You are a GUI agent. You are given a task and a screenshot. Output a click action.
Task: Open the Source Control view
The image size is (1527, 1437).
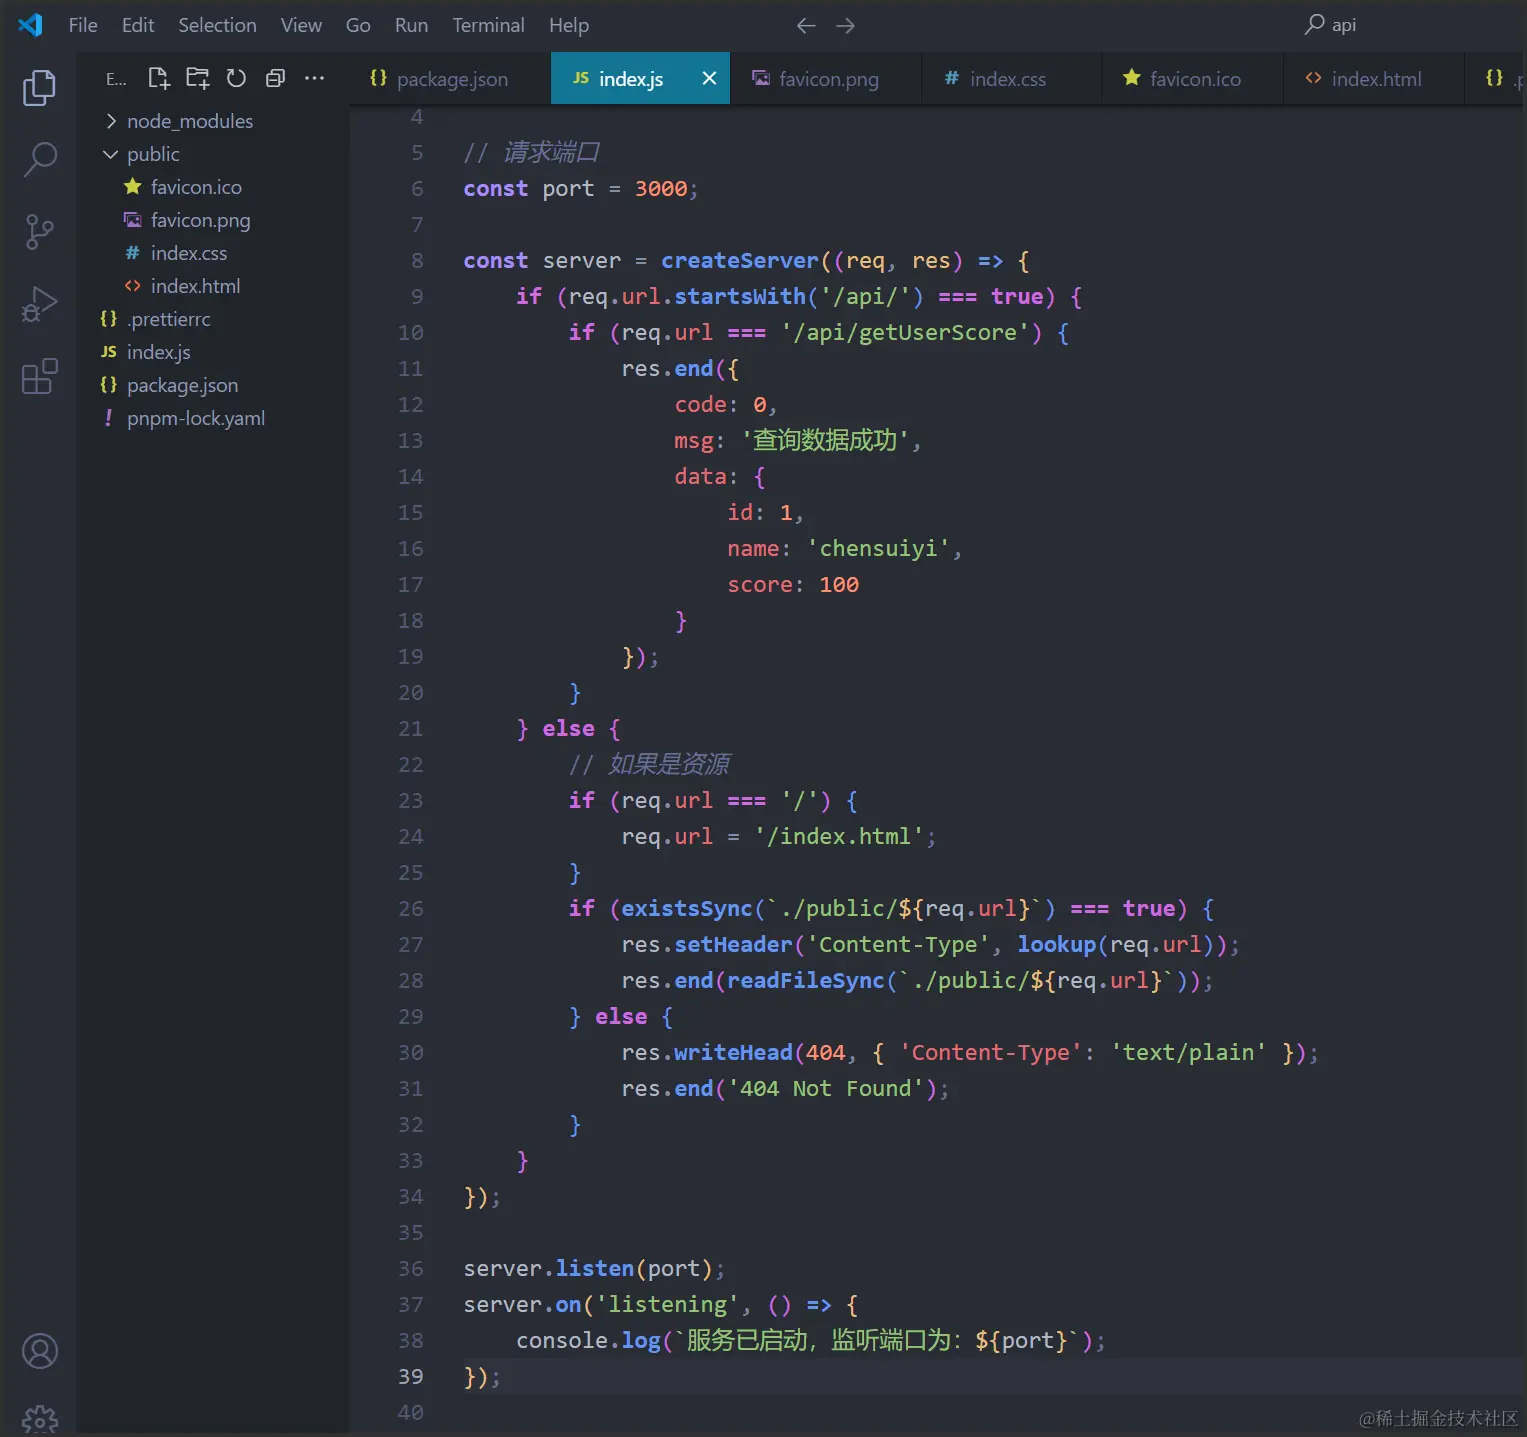click(39, 232)
